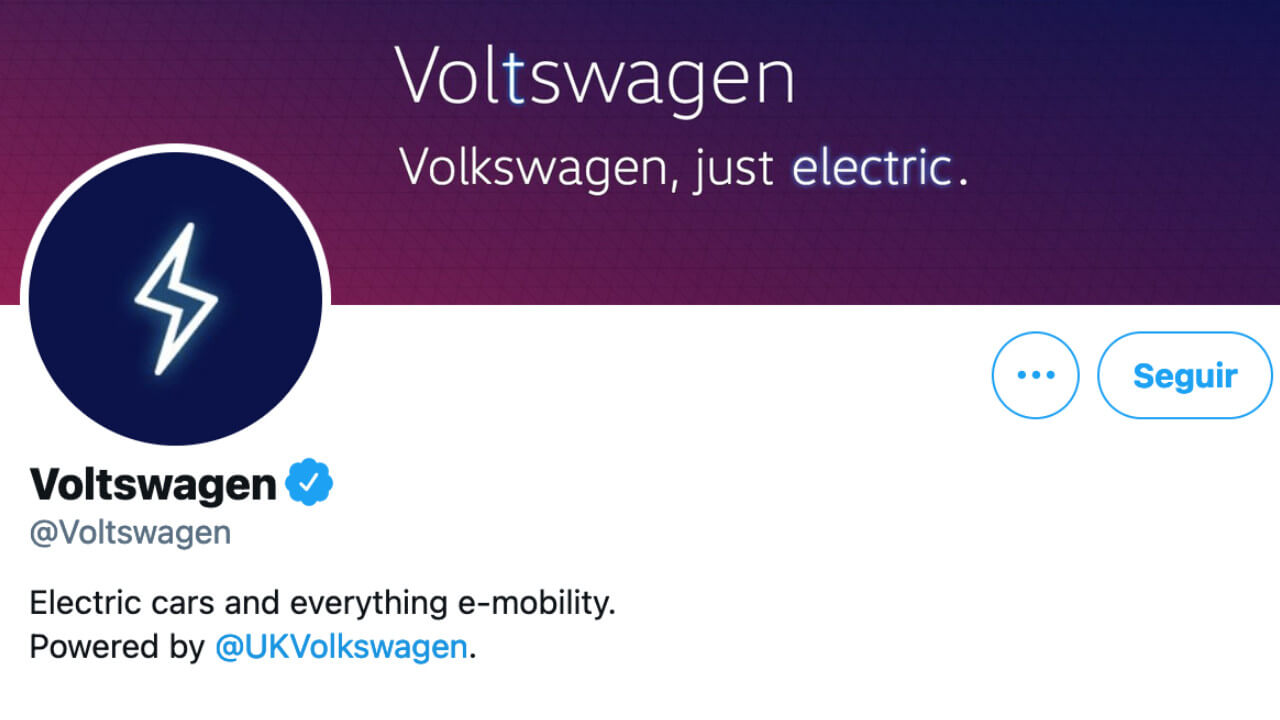Open the @UKVolkswagen profile link
The width and height of the screenshot is (1280, 720).
coord(341,647)
